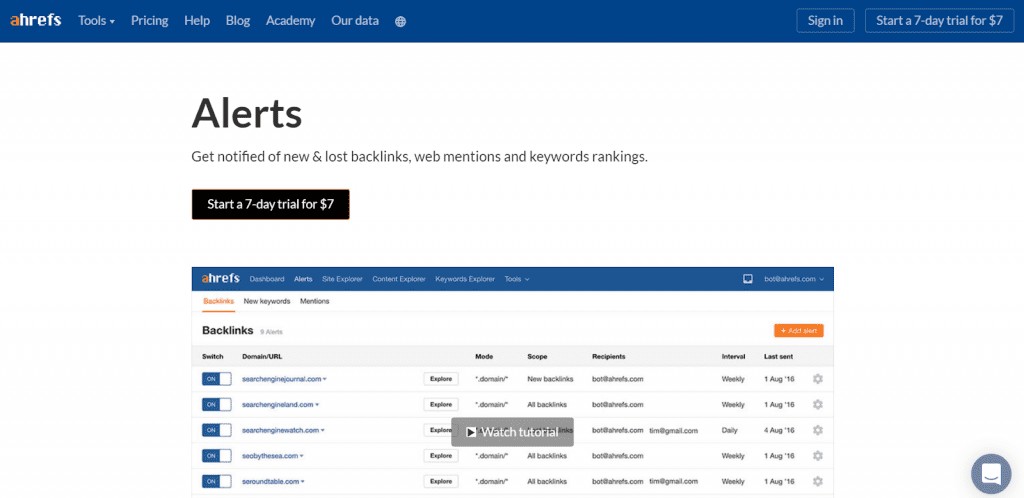Image resolution: width=1024 pixels, height=498 pixels.
Task: Expand seobythesea.com domain dropdown arrow
Action: click(302, 456)
